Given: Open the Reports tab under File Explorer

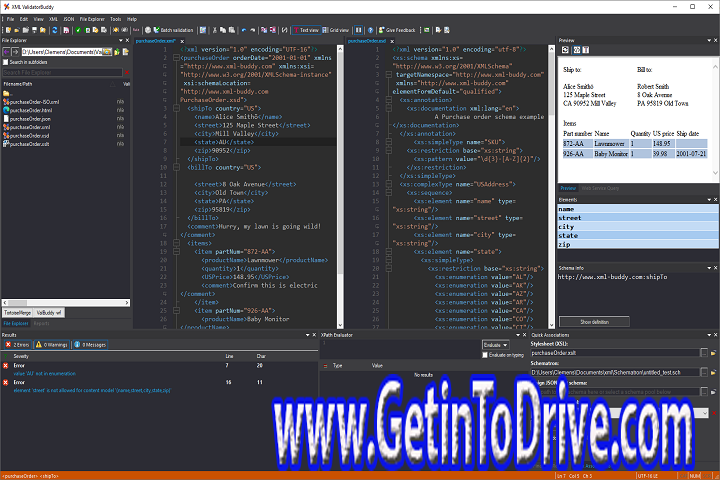Looking at the screenshot, I should [41, 323].
